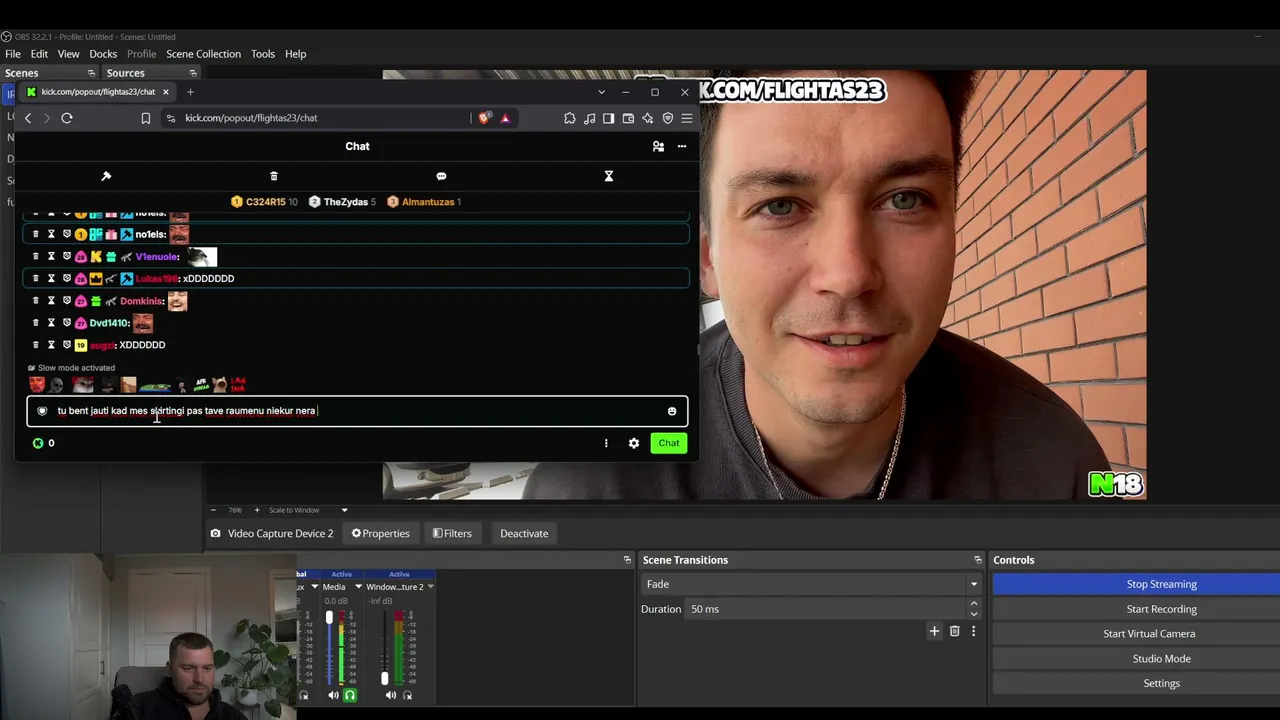Viewport: 1280px width, 720px height.
Task: Click the speech bubble icon in chat toolbar
Action: (441, 176)
